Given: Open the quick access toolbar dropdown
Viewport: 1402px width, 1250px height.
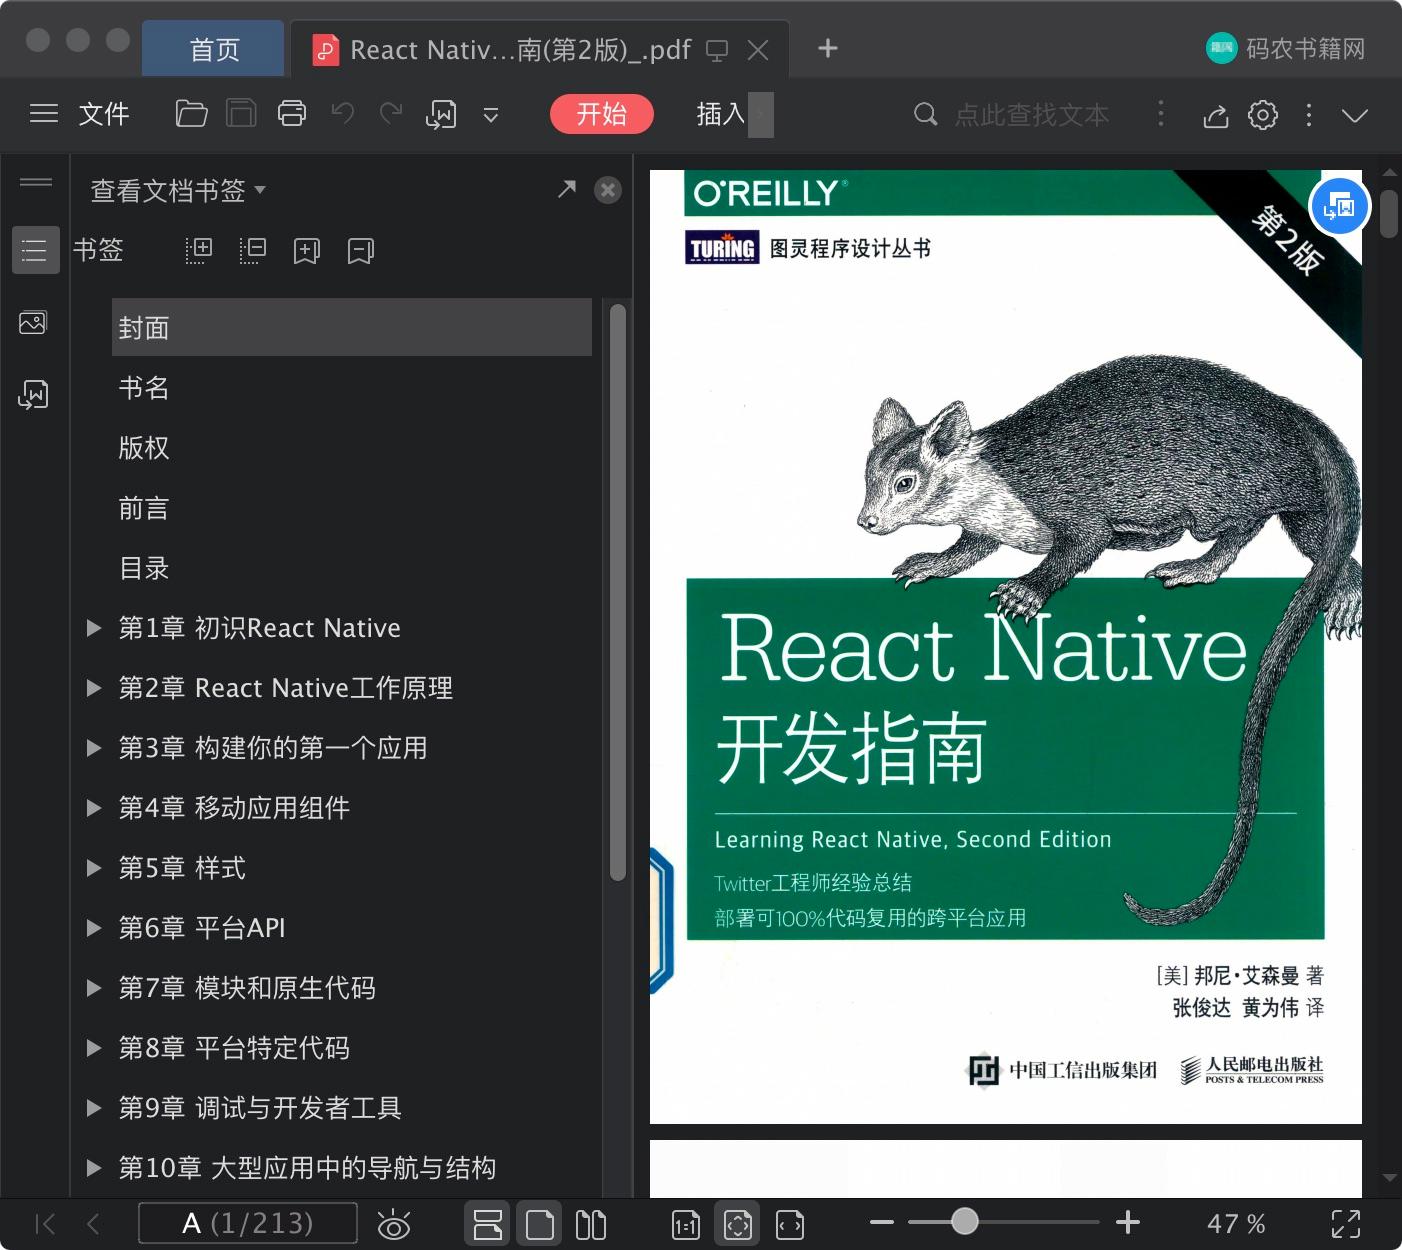Looking at the screenshot, I should (x=491, y=115).
